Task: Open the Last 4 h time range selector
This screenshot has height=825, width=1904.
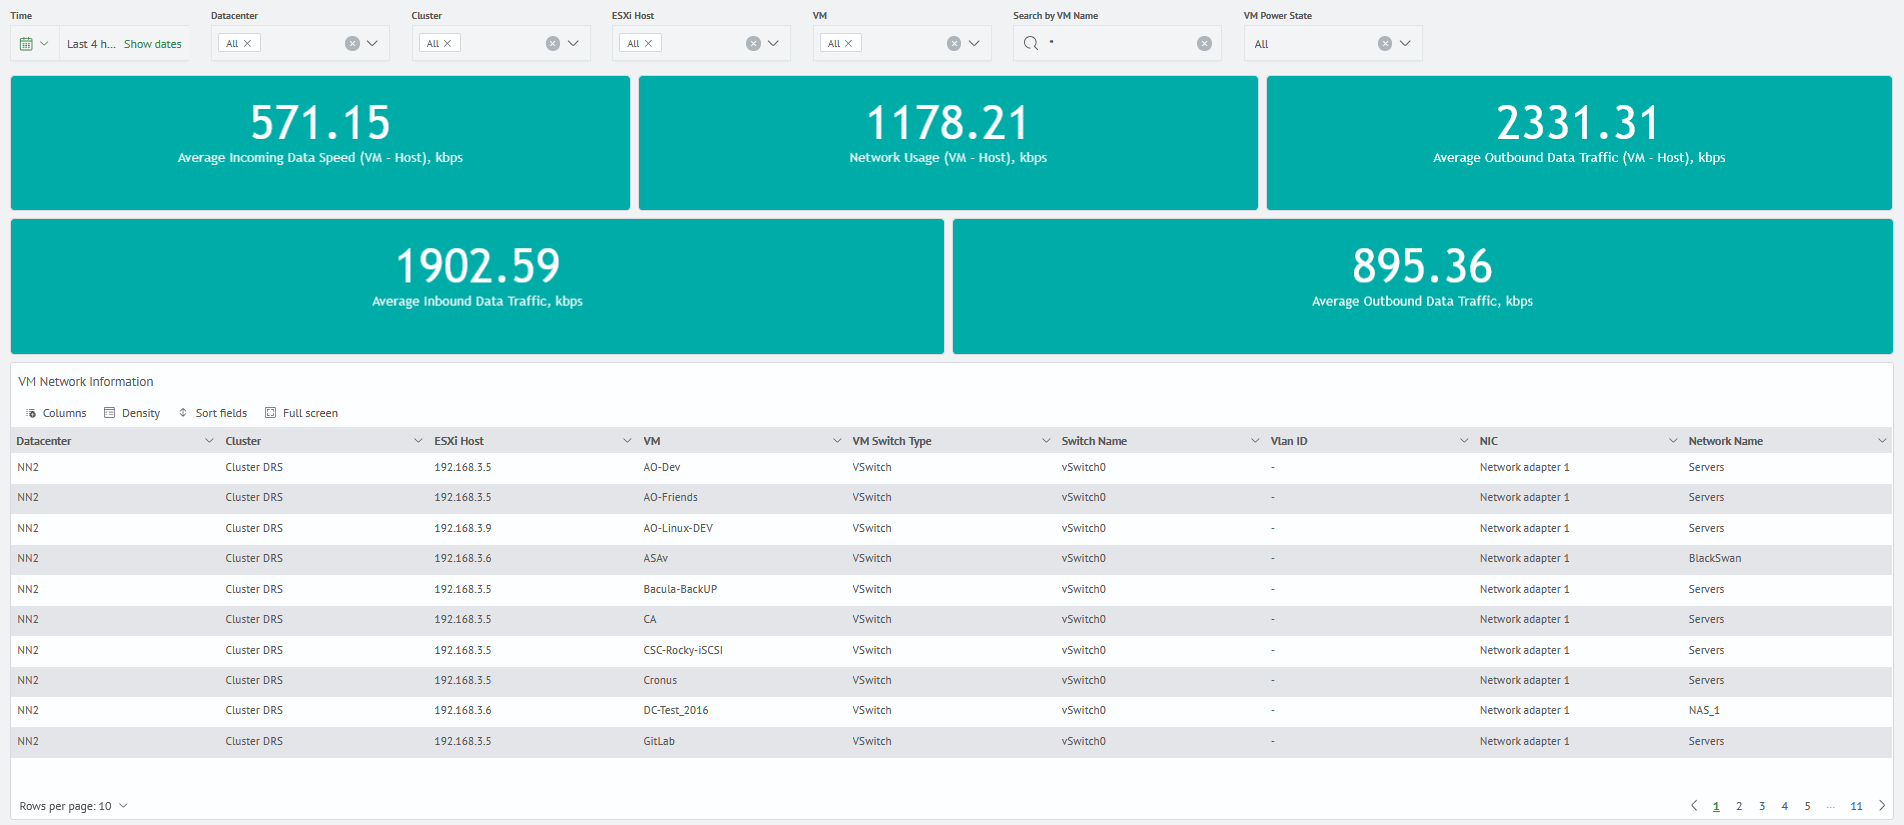Action: point(91,44)
